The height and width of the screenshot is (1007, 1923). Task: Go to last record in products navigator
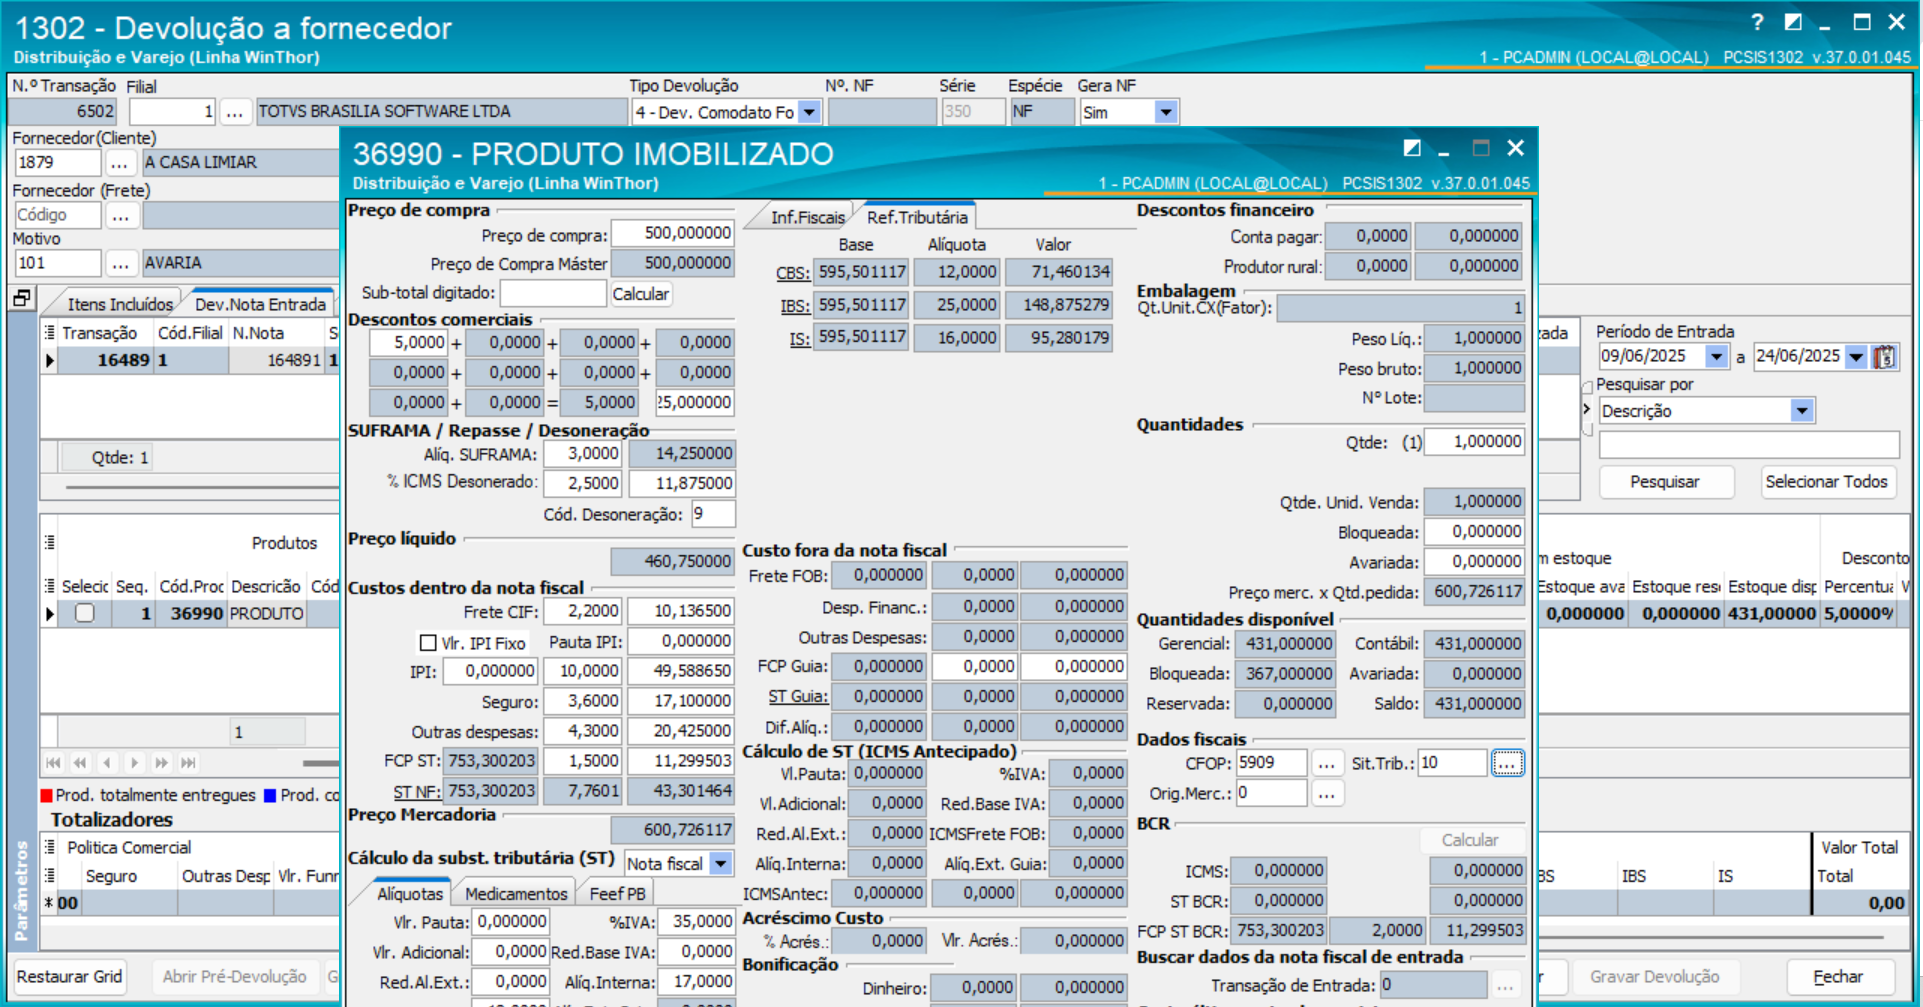point(188,763)
